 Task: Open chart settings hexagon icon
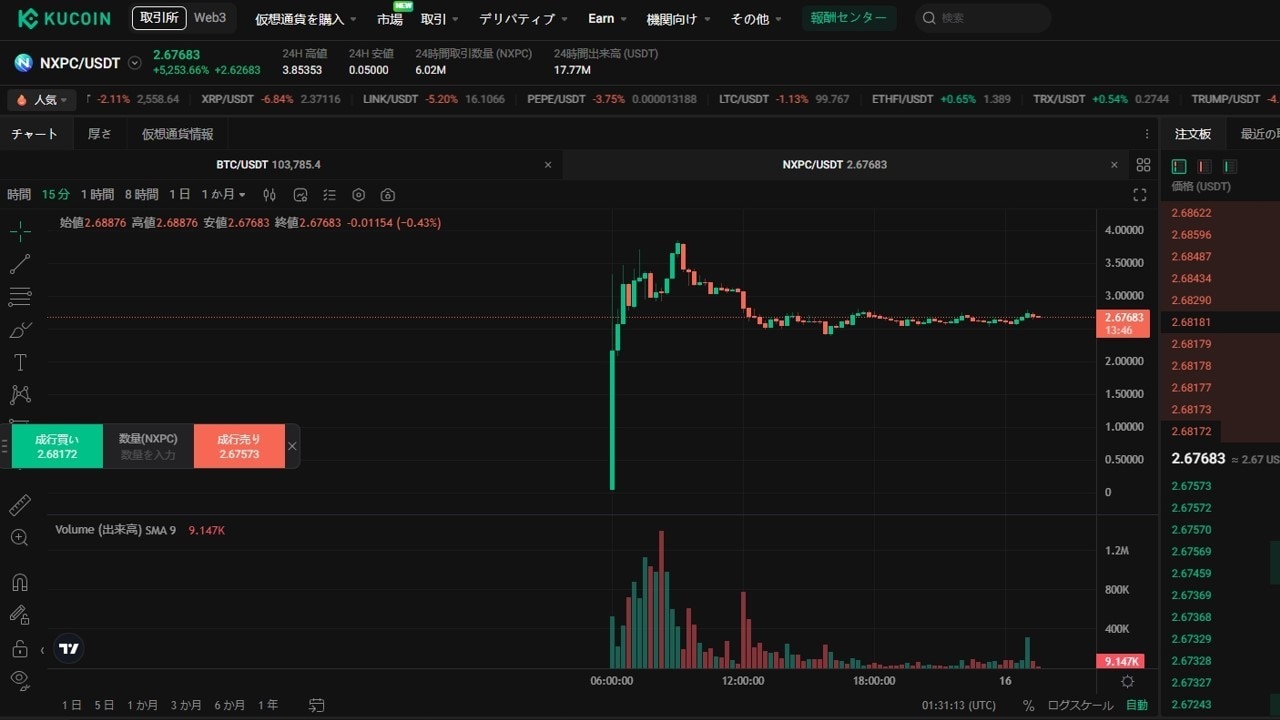click(359, 195)
